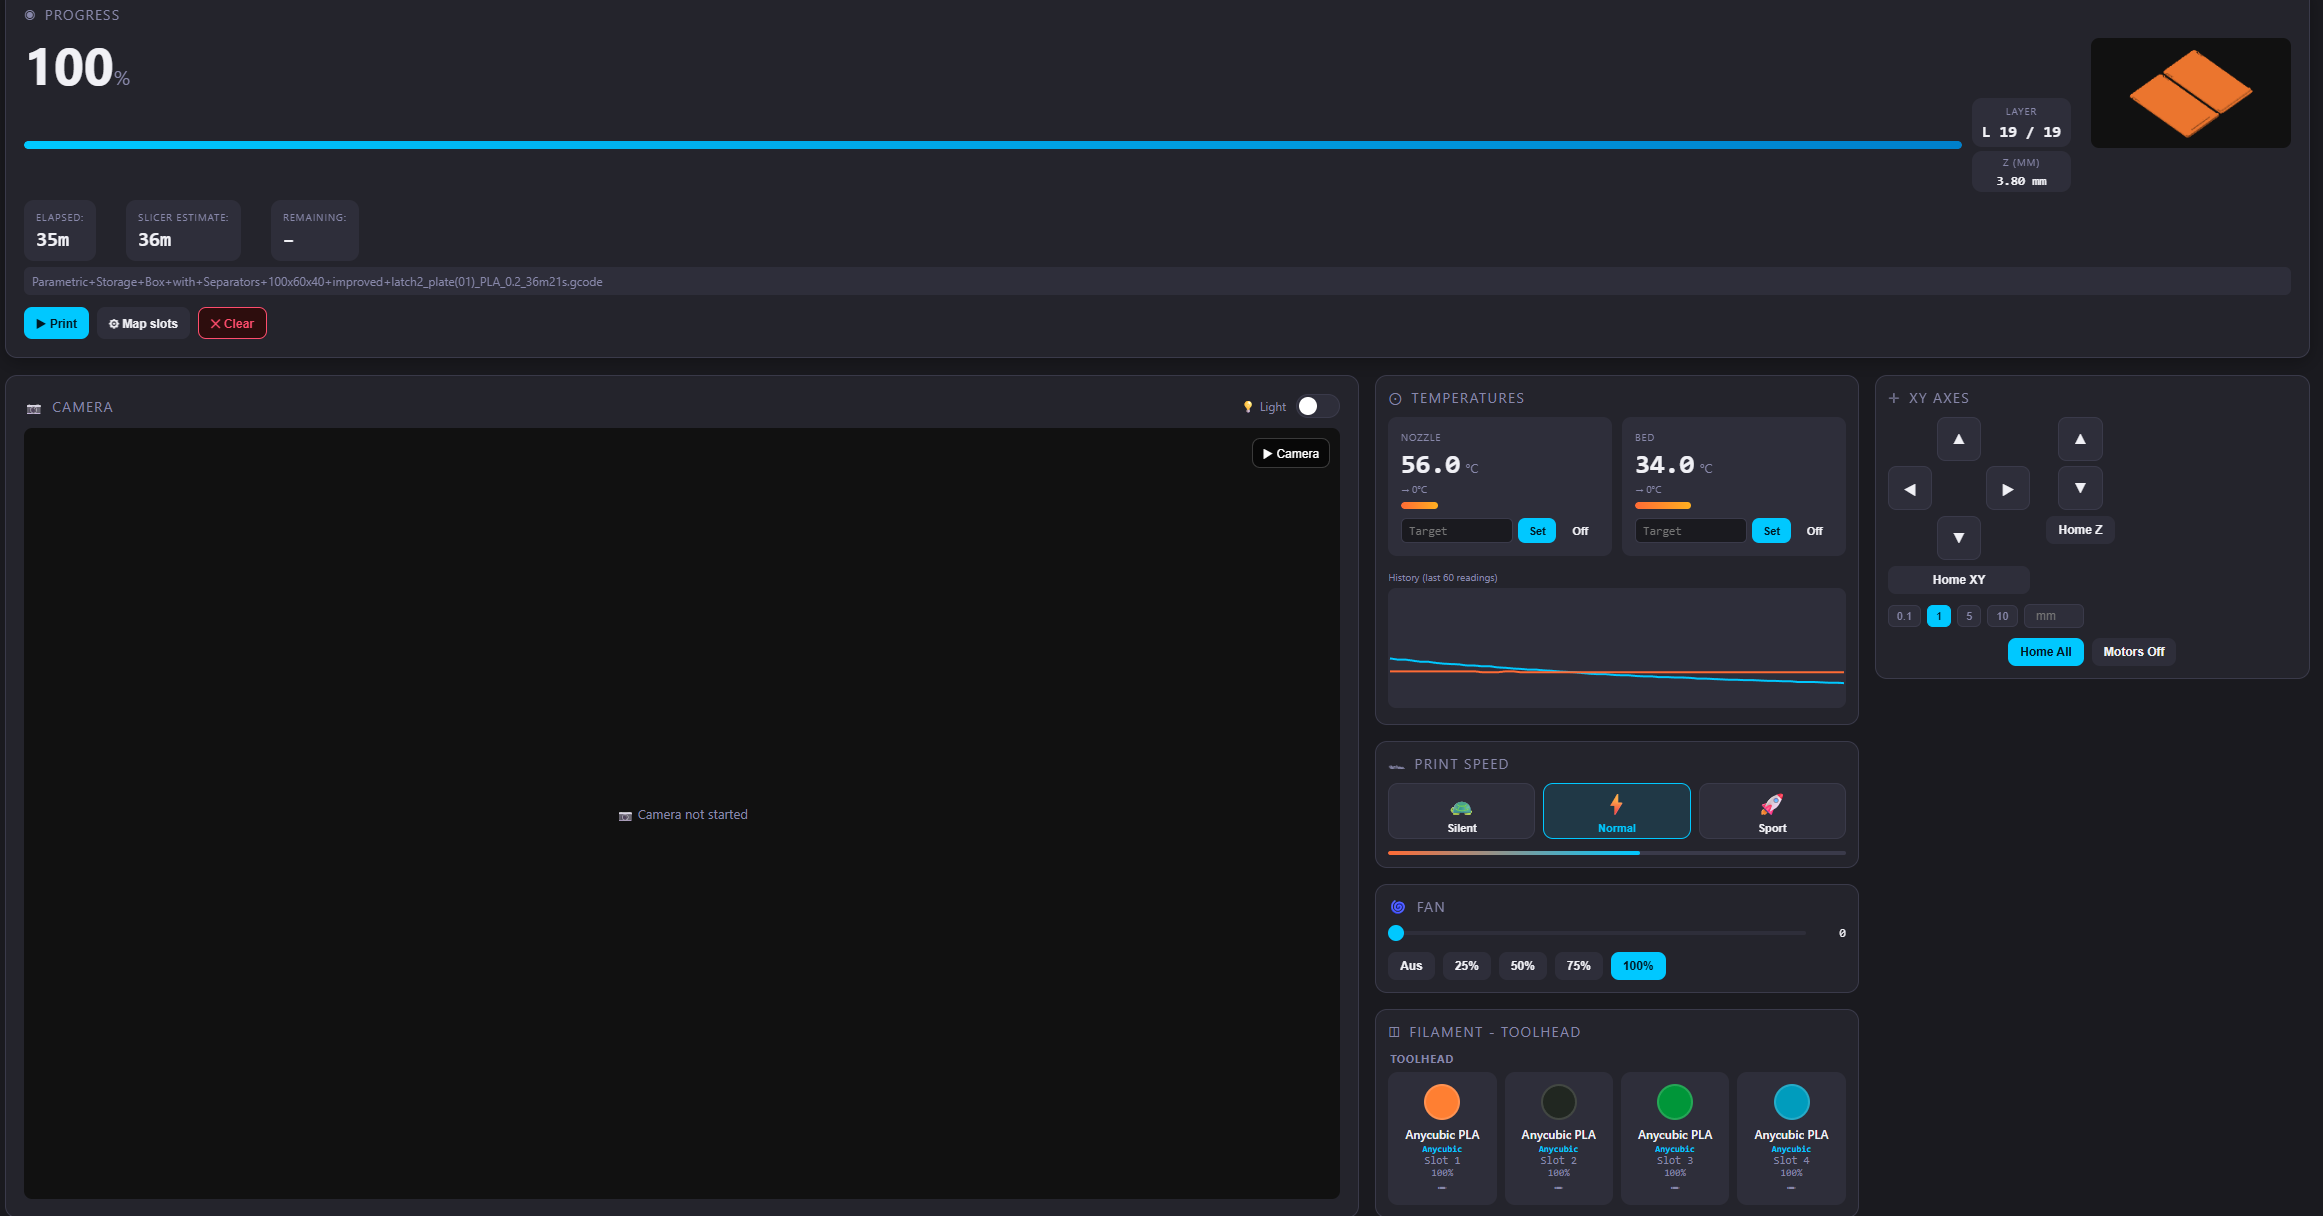Jog the X axis right with the arrow
This screenshot has height=1216, width=2323.
[x=2007, y=489]
